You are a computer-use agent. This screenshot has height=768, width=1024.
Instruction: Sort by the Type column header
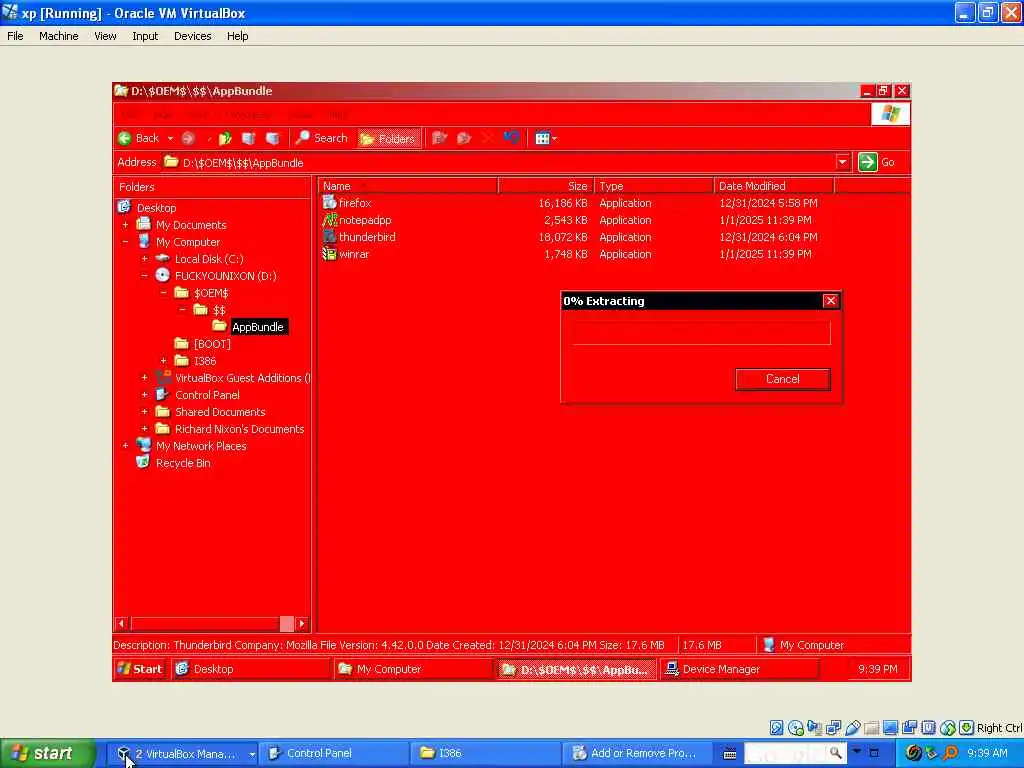click(x=654, y=186)
